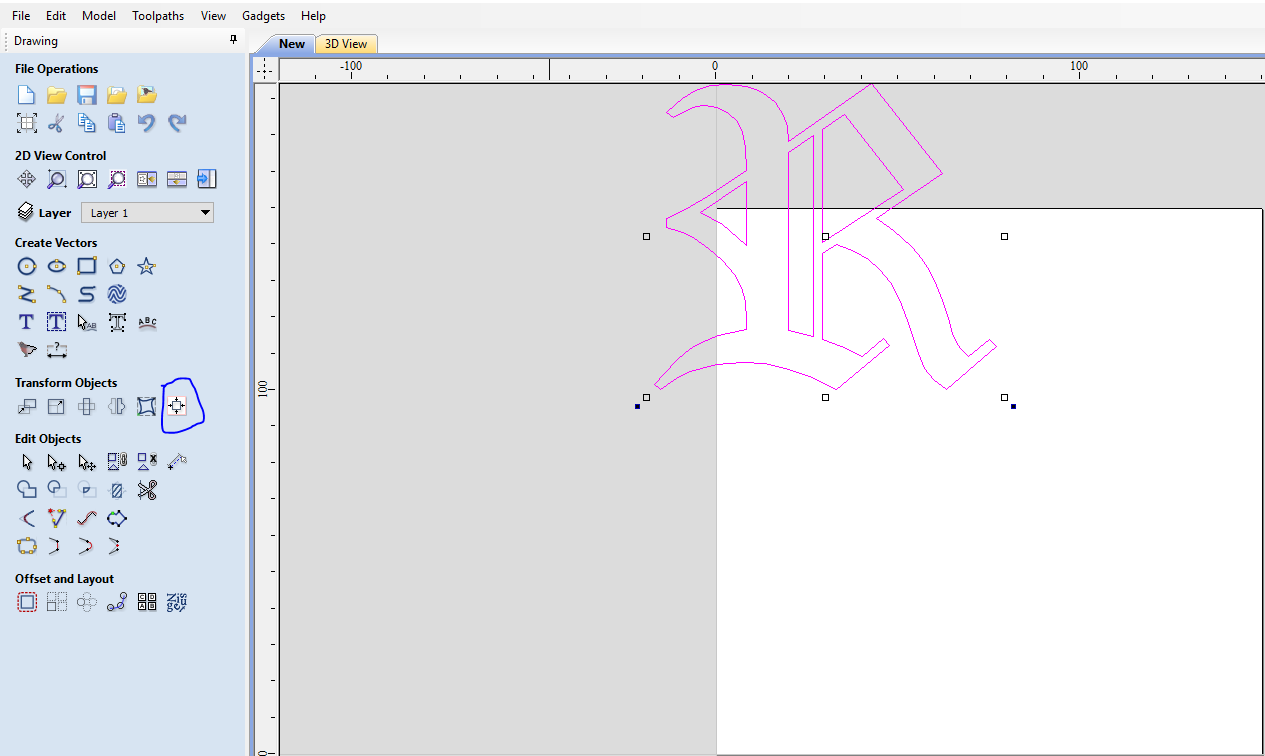This screenshot has height=756, width=1265.
Task: Open the Create Text tool
Action: pyautogui.click(x=26, y=322)
